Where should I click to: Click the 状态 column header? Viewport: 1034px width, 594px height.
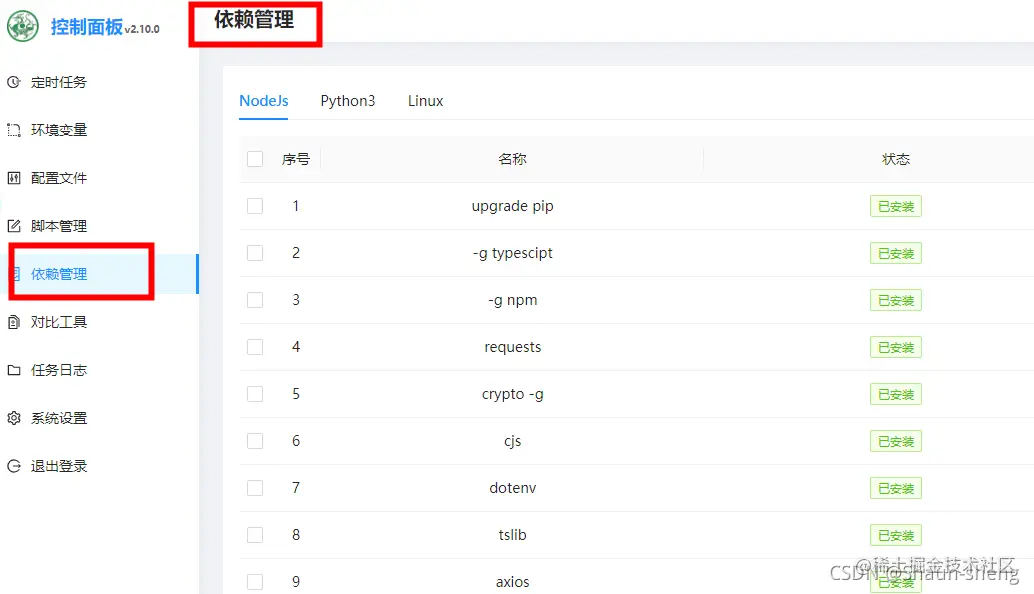click(896, 159)
